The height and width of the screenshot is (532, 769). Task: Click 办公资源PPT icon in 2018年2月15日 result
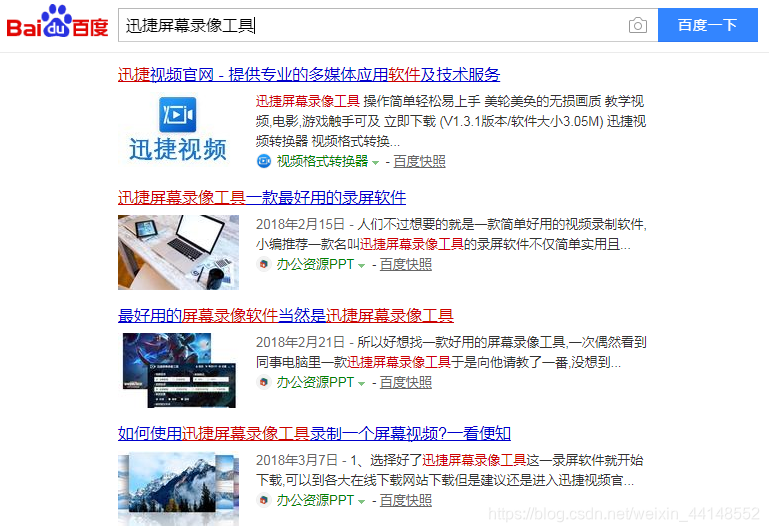click(264, 264)
